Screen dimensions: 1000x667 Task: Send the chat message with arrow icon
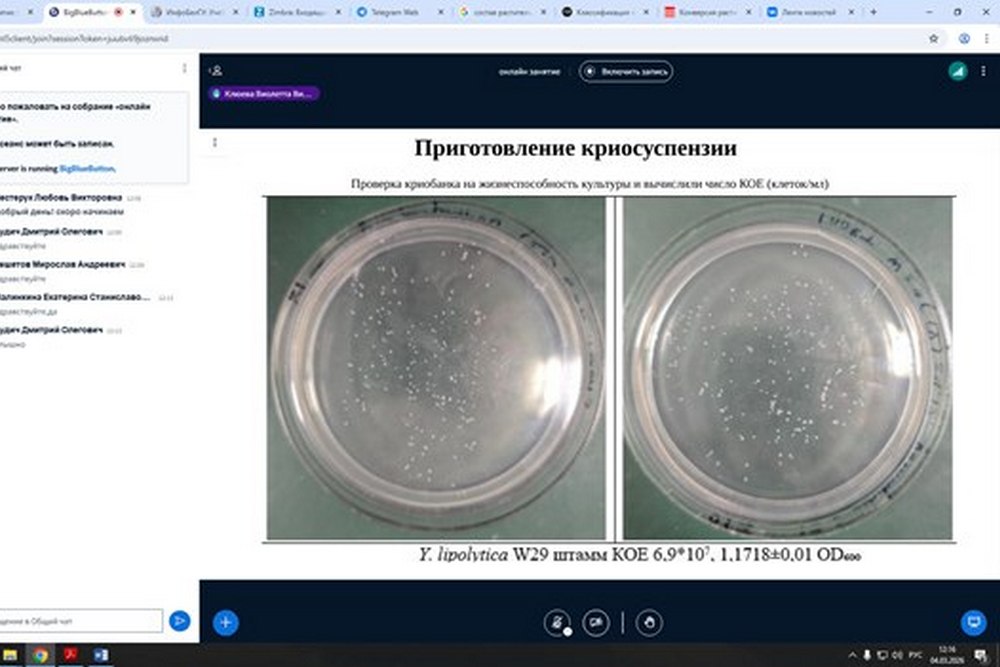[x=180, y=620]
